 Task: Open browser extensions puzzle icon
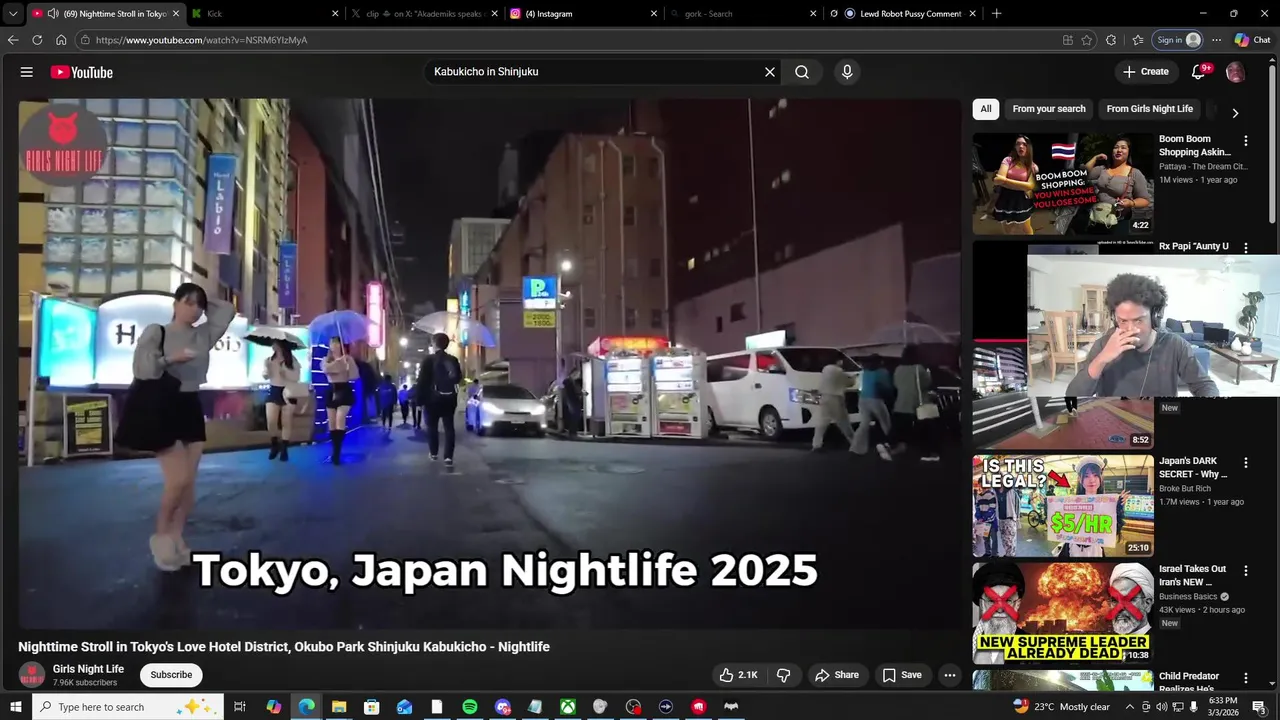tap(1111, 40)
